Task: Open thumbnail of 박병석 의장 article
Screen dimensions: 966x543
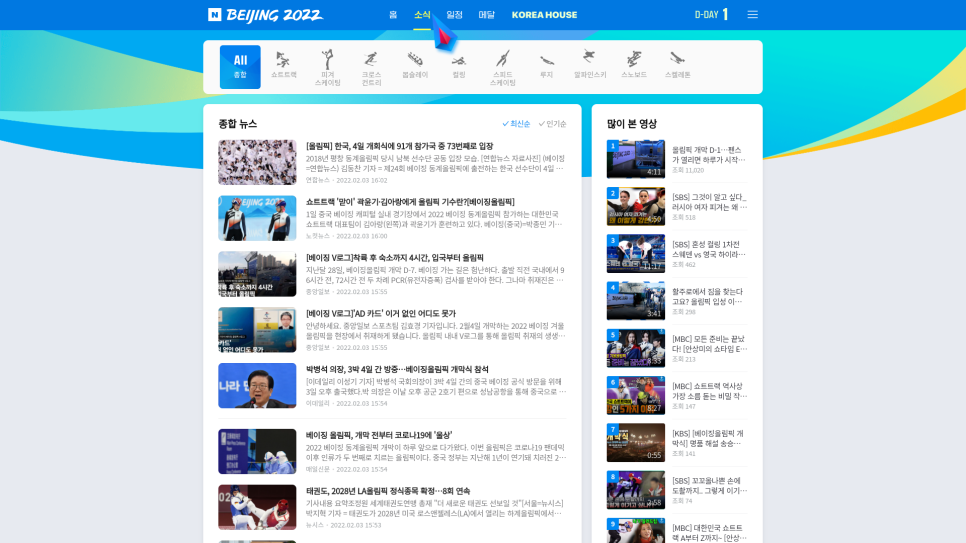Action: [257, 385]
